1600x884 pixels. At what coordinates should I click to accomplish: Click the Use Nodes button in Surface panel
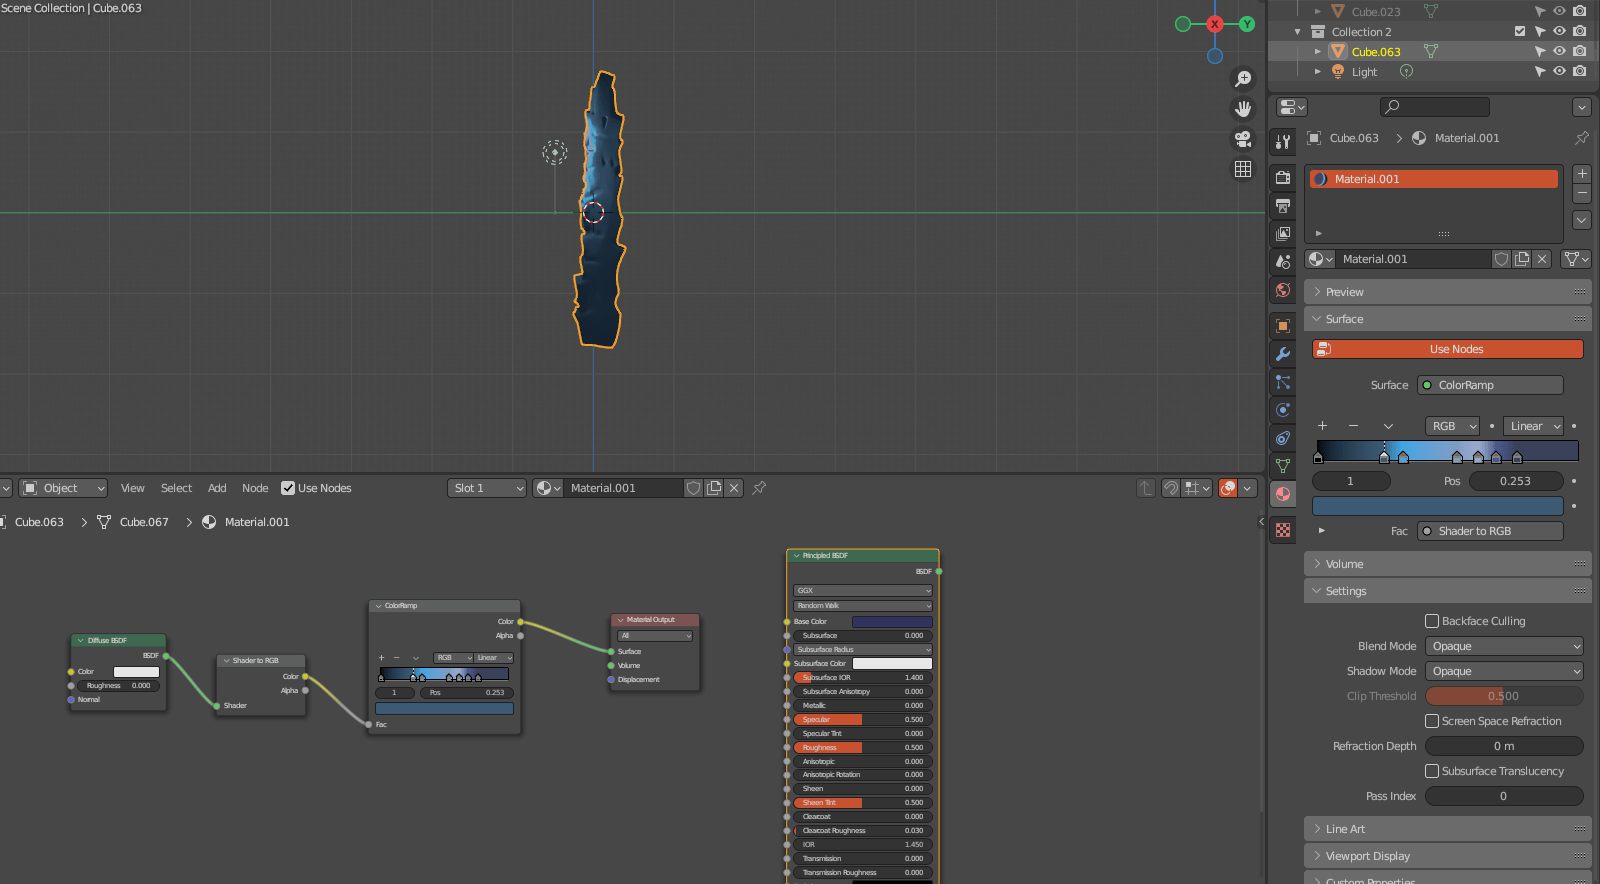1448,349
